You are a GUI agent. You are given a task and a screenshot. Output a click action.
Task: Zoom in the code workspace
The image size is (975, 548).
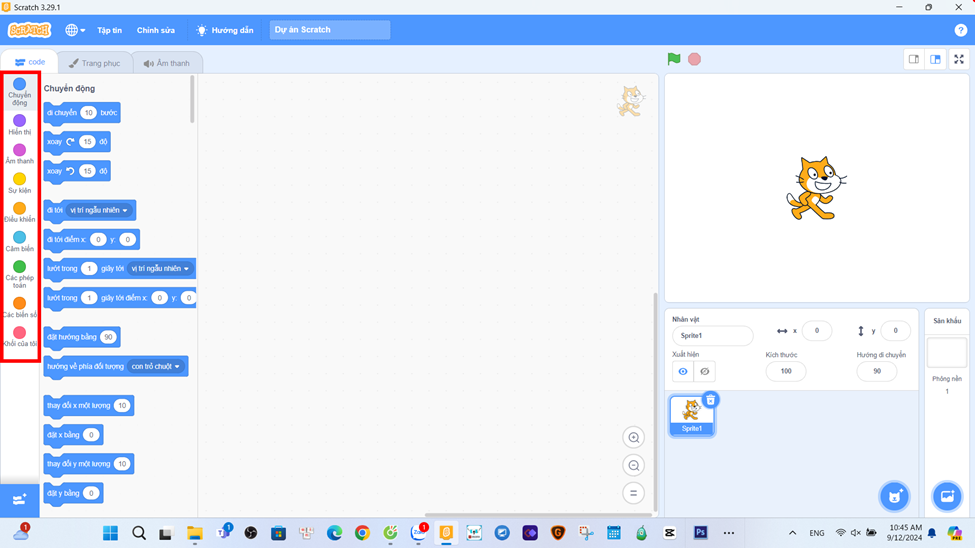point(634,438)
